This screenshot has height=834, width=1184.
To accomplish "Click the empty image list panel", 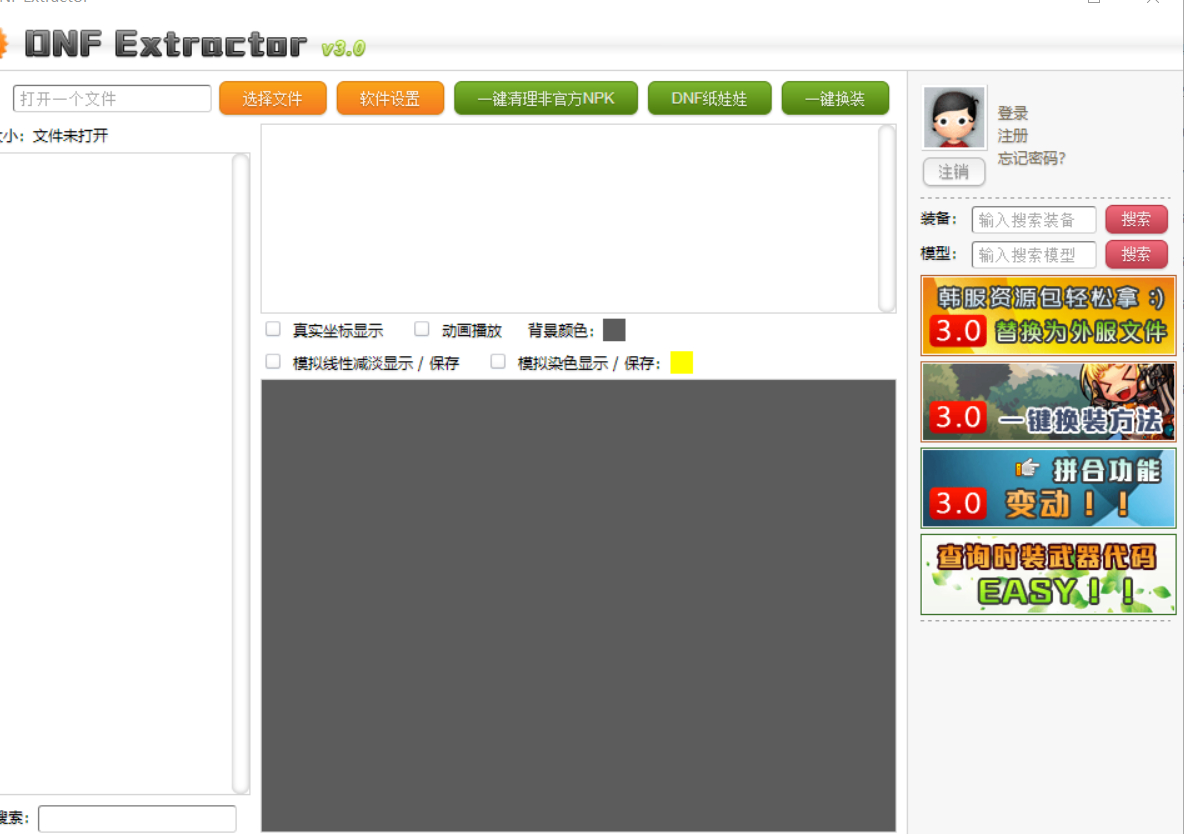I will click(x=570, y=218).
